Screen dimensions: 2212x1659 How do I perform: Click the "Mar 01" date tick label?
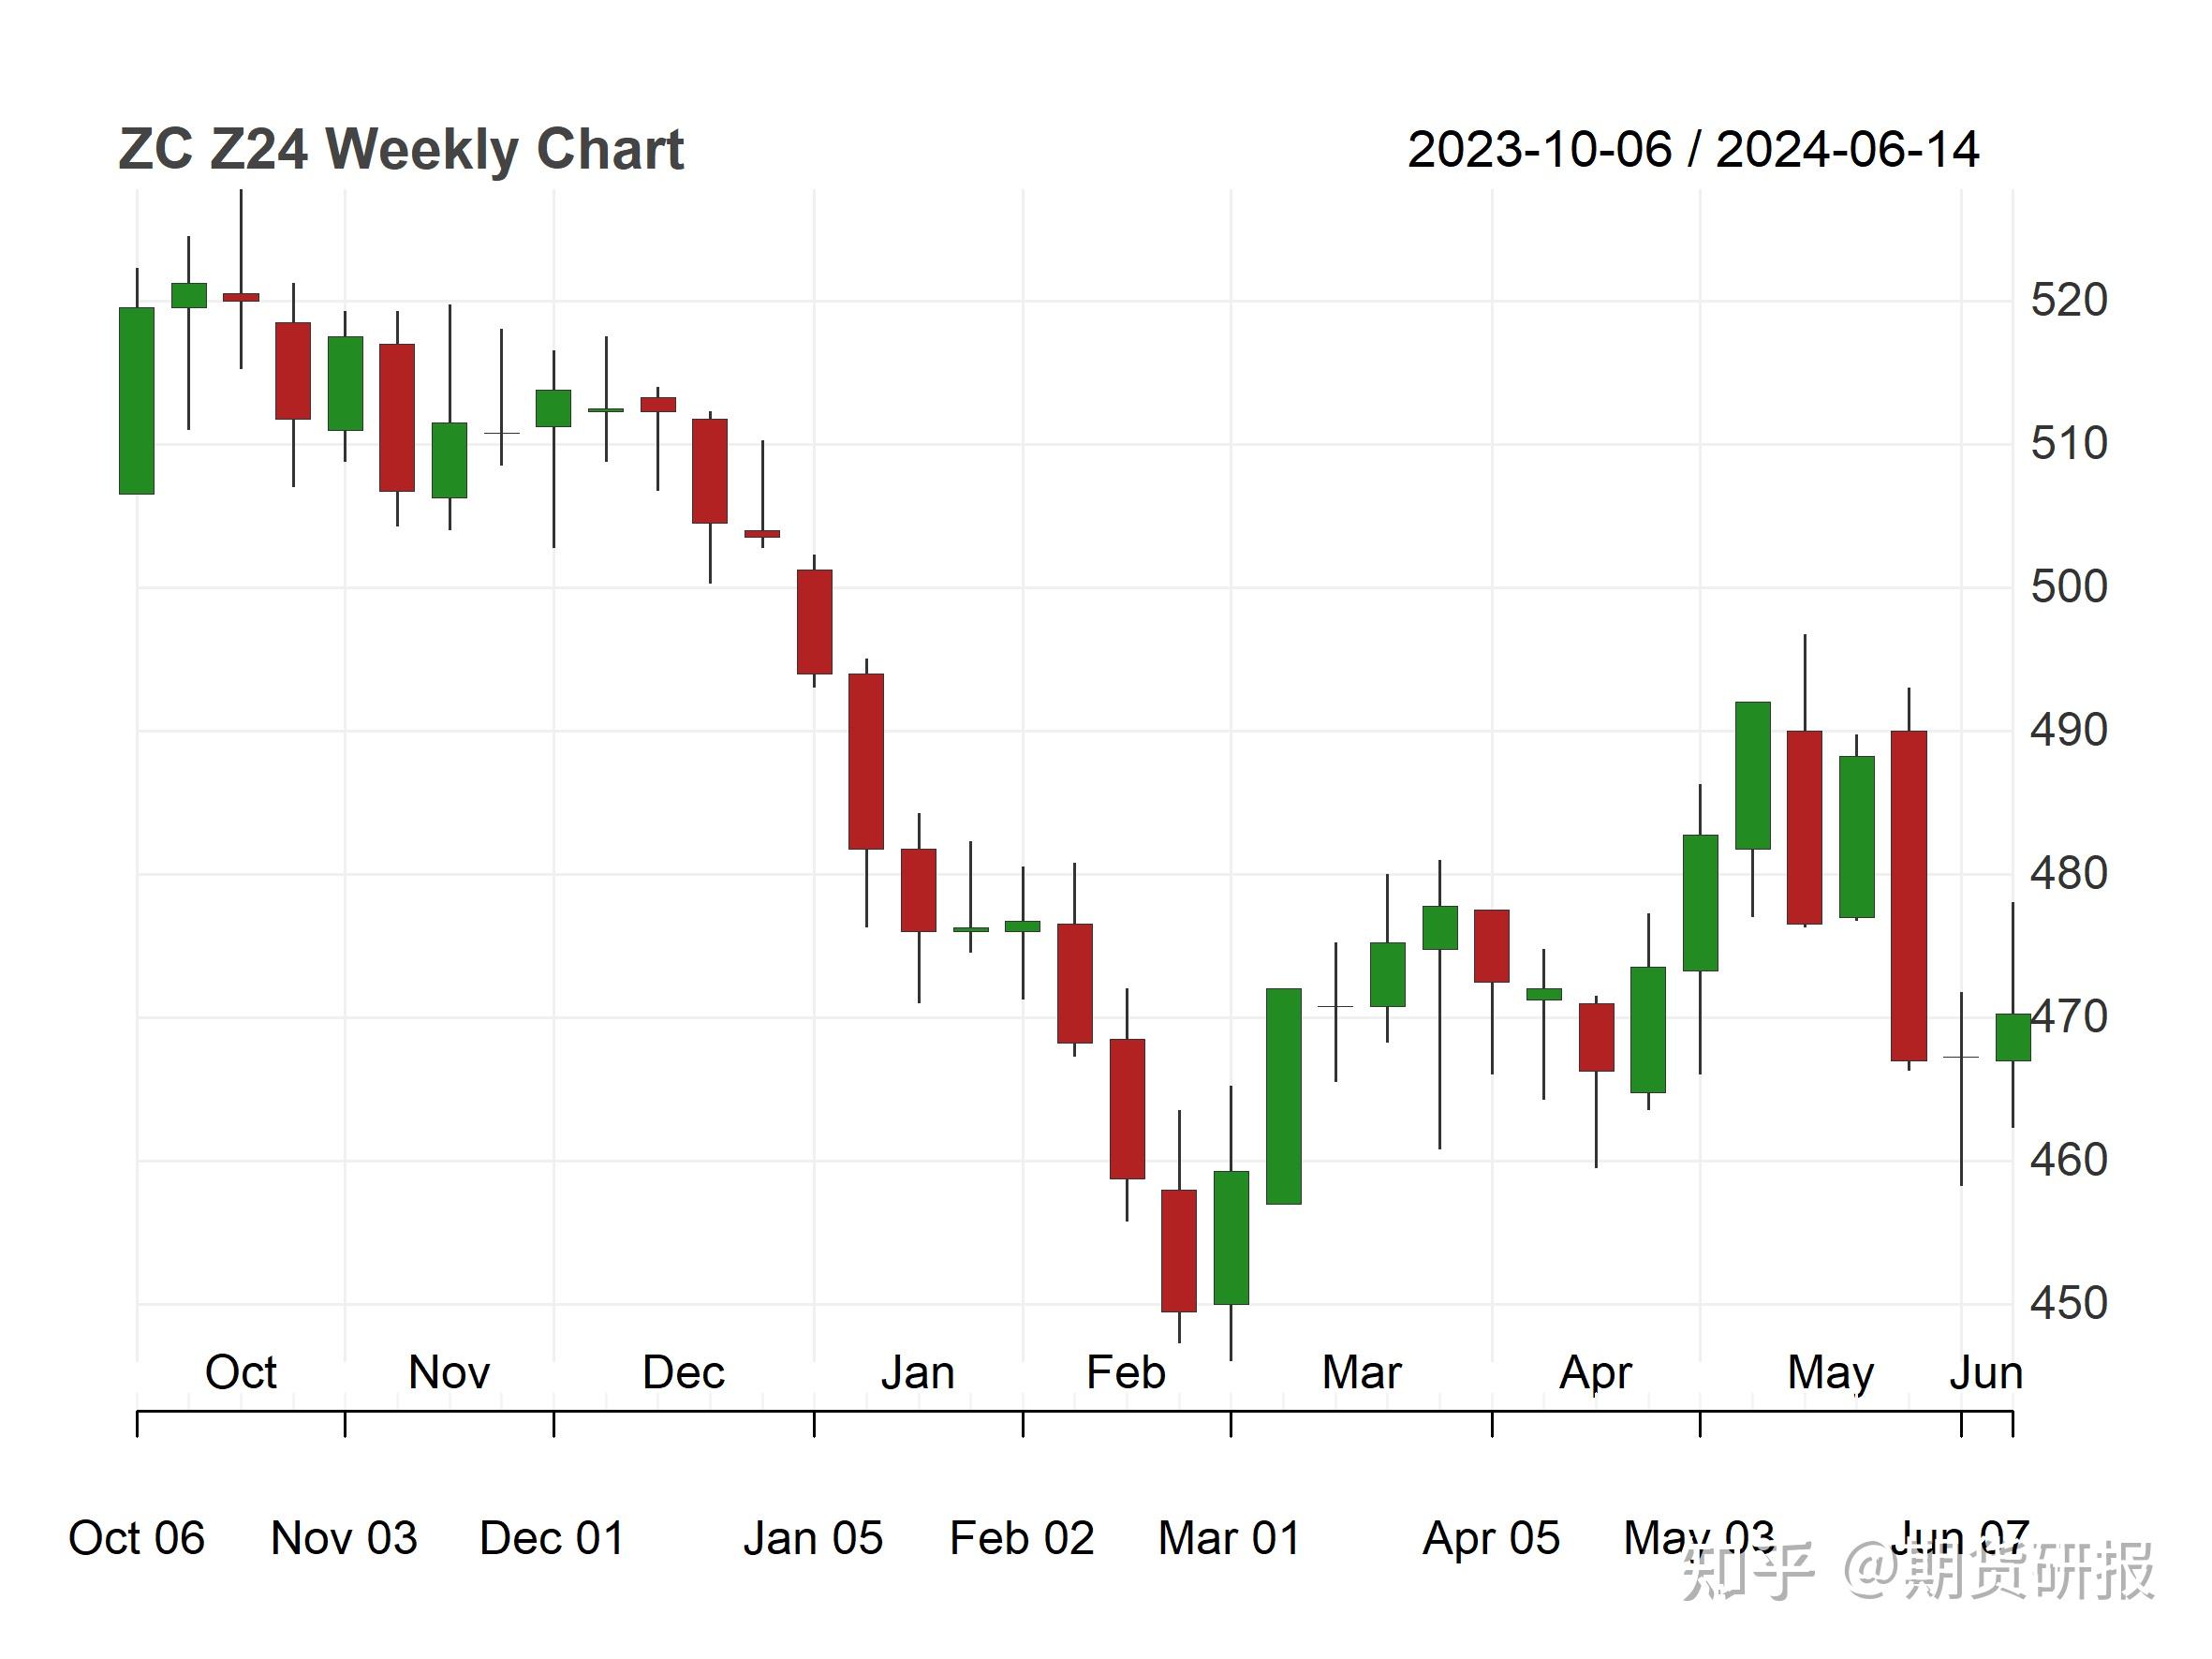[x=1229, y=1538]
